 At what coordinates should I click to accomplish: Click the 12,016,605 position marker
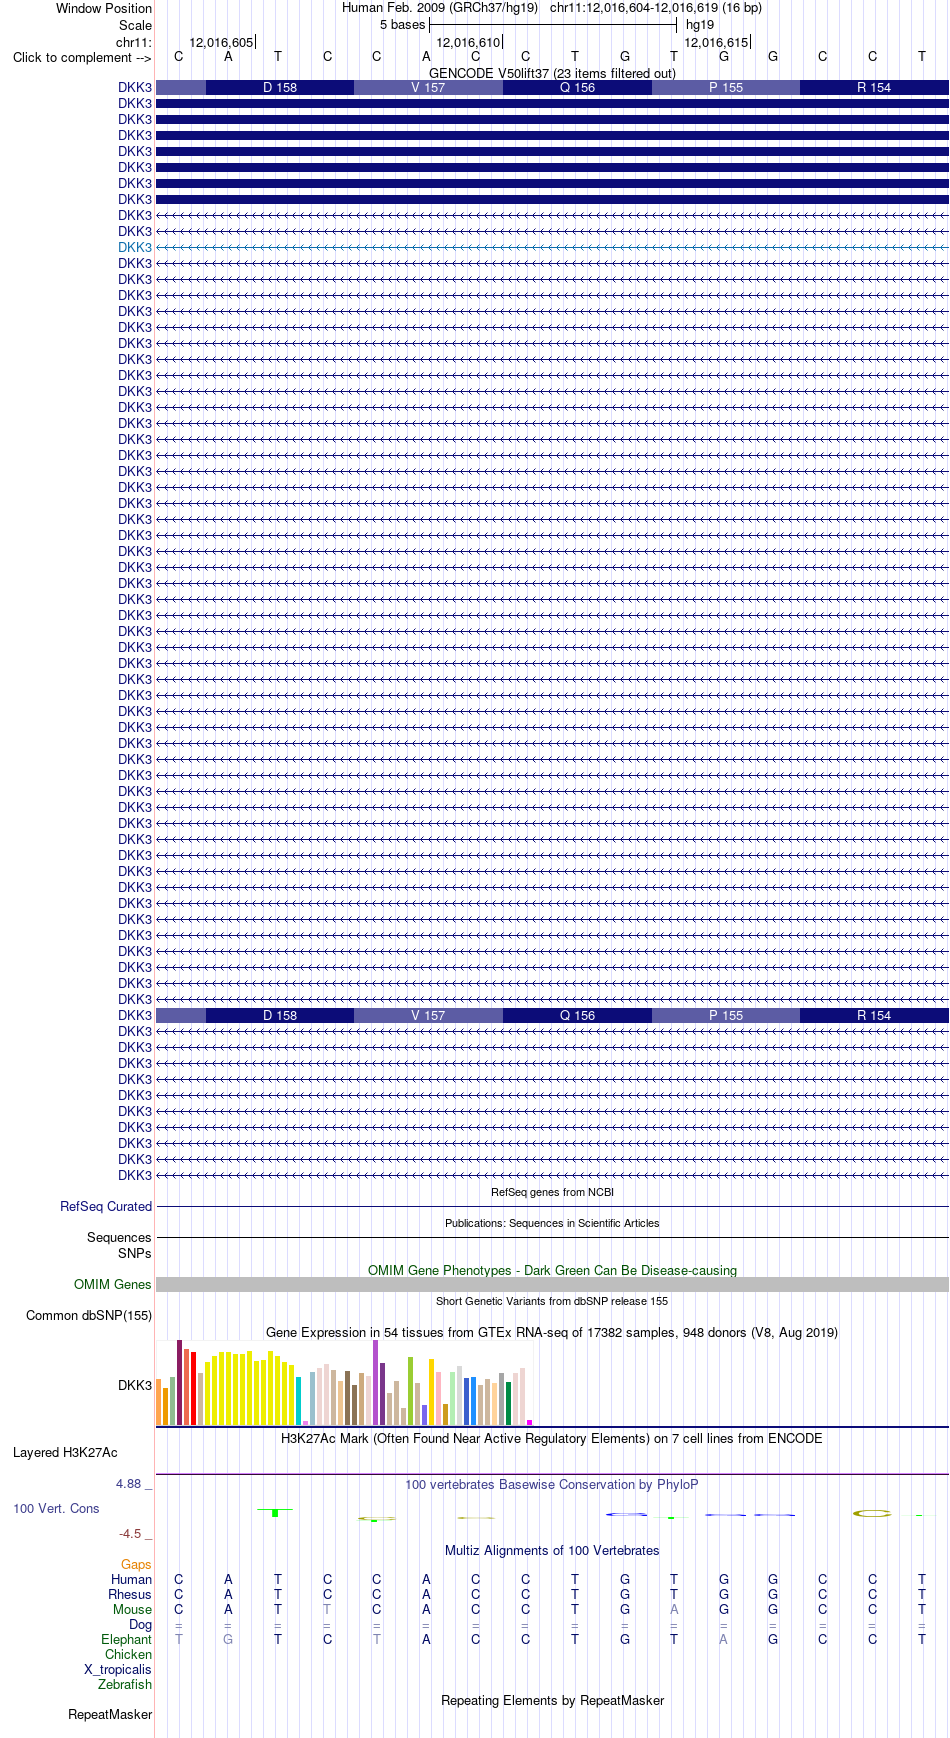(x=221, y=42)
